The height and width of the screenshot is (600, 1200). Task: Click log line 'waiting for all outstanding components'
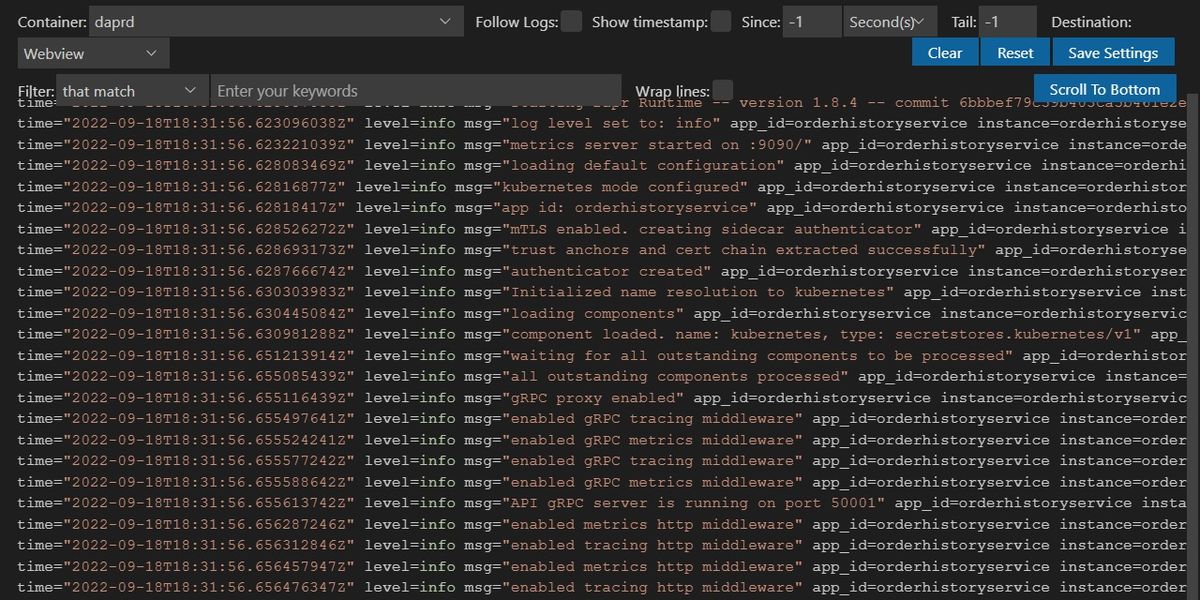[600, 356]
